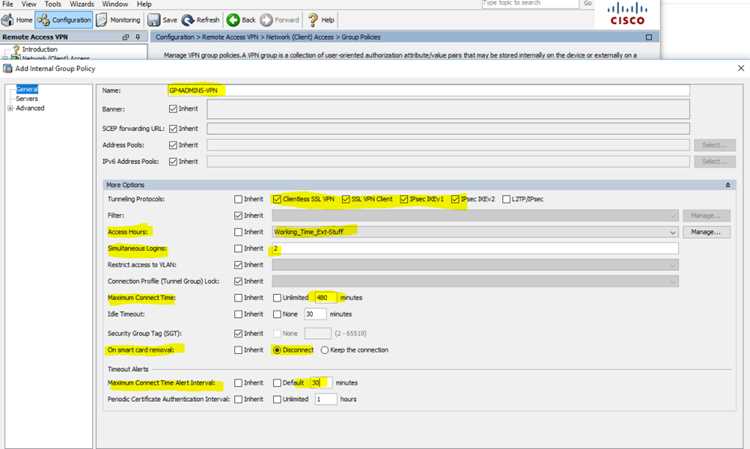The height and width of the screenshot is (449, 750).
Task: Check None for Idle Timeout
Action: click(277, 314)
